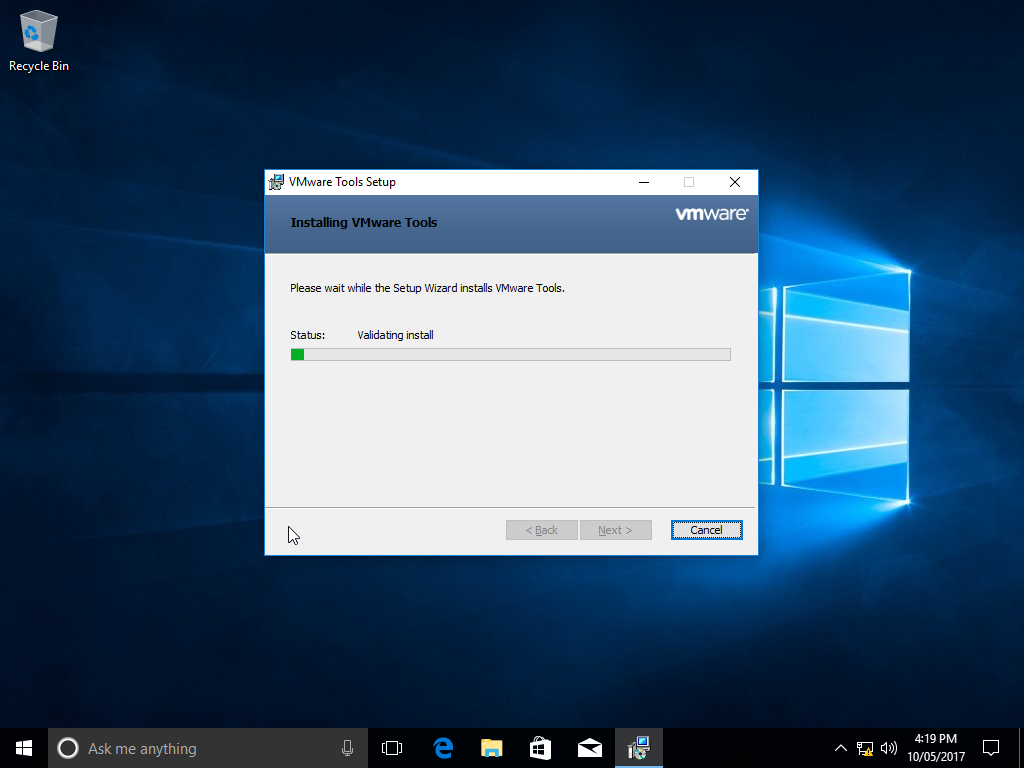Click the network status tray icon
Image resolution: width=1024 pixels, height=768 pixels.
(x=865, y=748)
